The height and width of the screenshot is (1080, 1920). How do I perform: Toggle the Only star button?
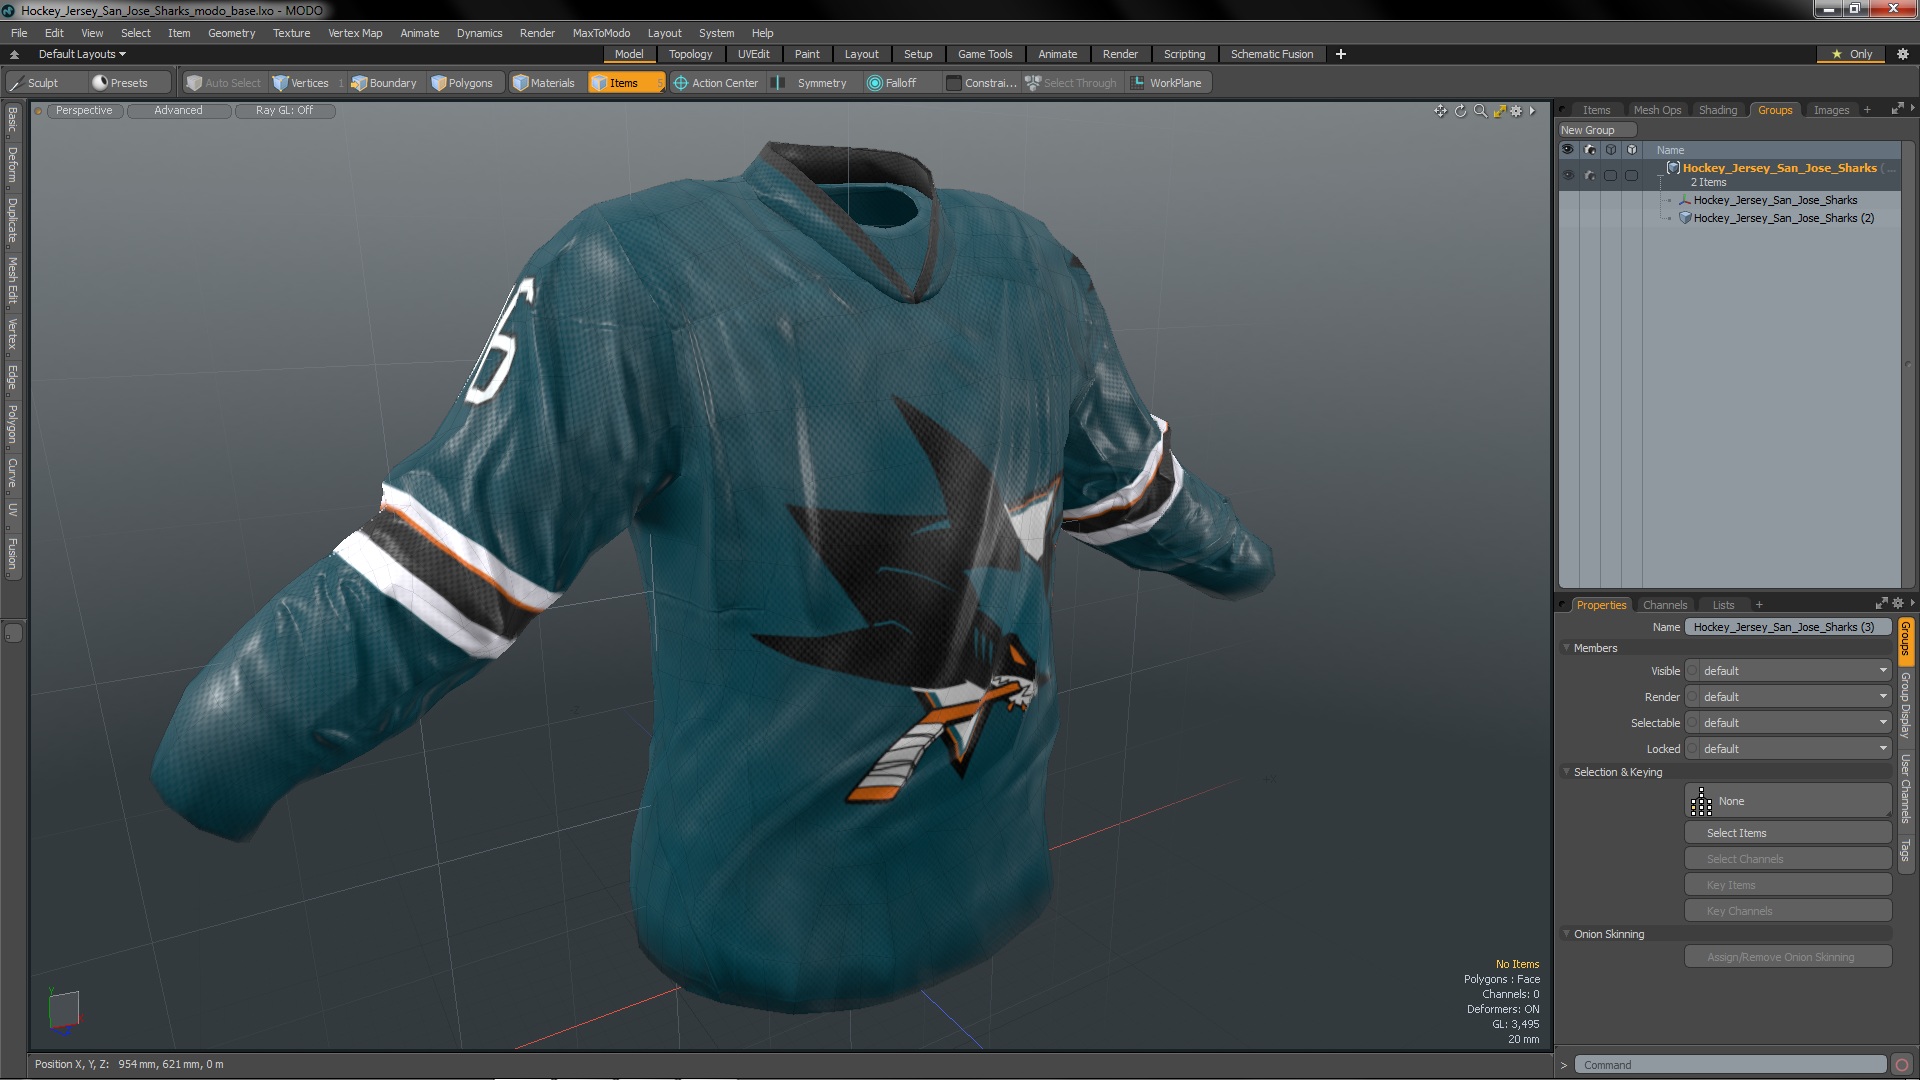(1852, 54)
